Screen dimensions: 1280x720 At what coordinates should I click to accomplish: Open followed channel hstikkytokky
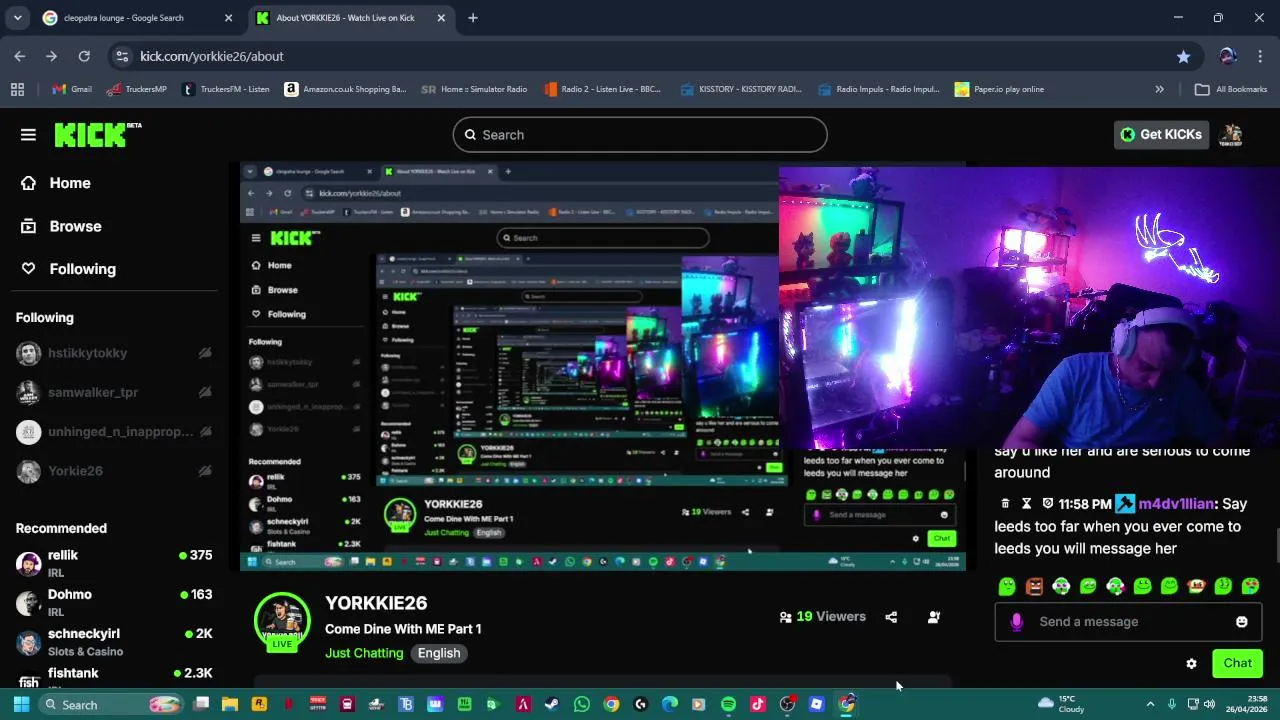coord(87,353)
